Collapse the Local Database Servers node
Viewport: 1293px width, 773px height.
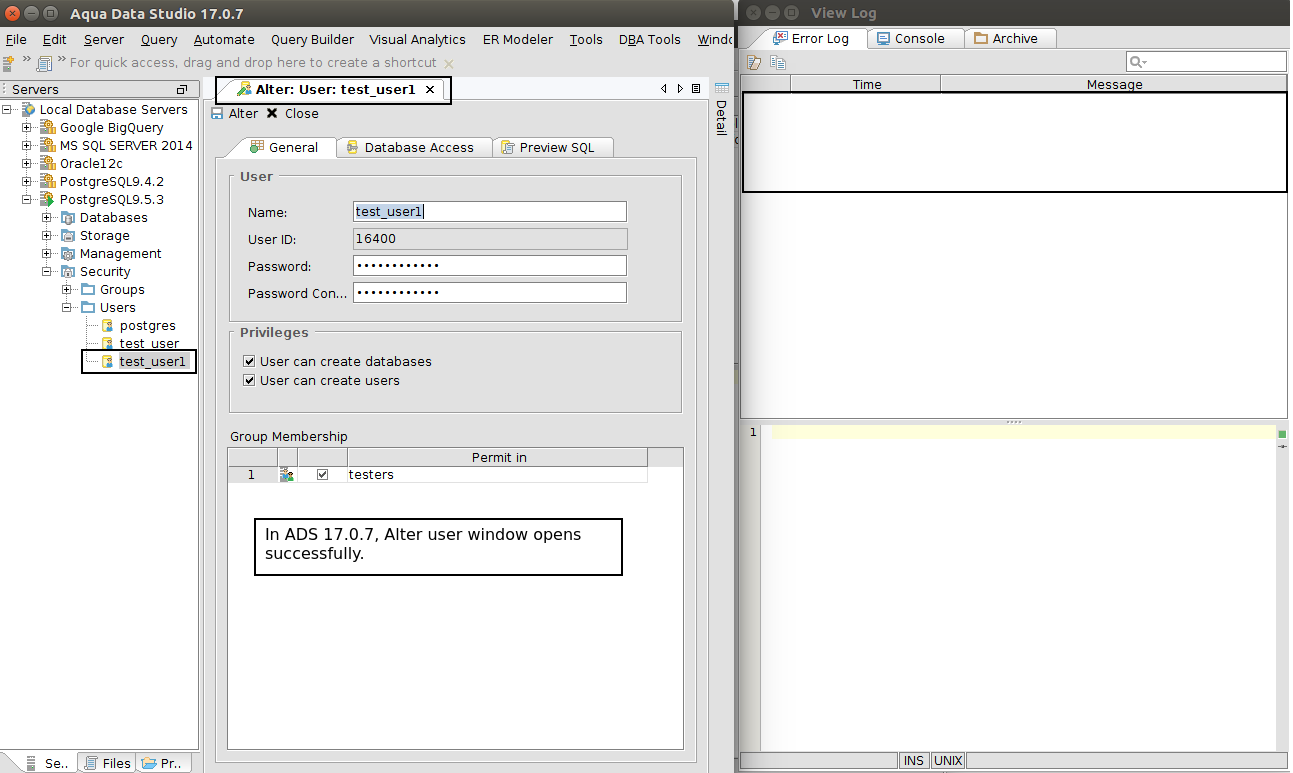[7, 110]
